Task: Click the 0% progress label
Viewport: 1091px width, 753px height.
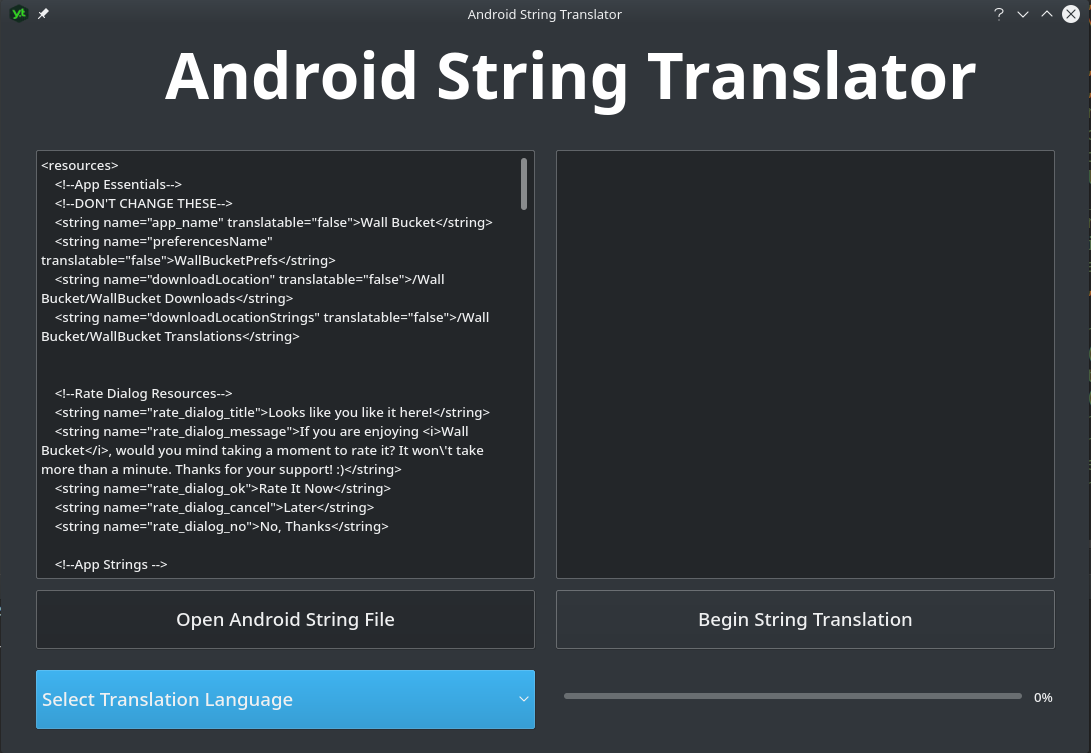Action: 1043,697
